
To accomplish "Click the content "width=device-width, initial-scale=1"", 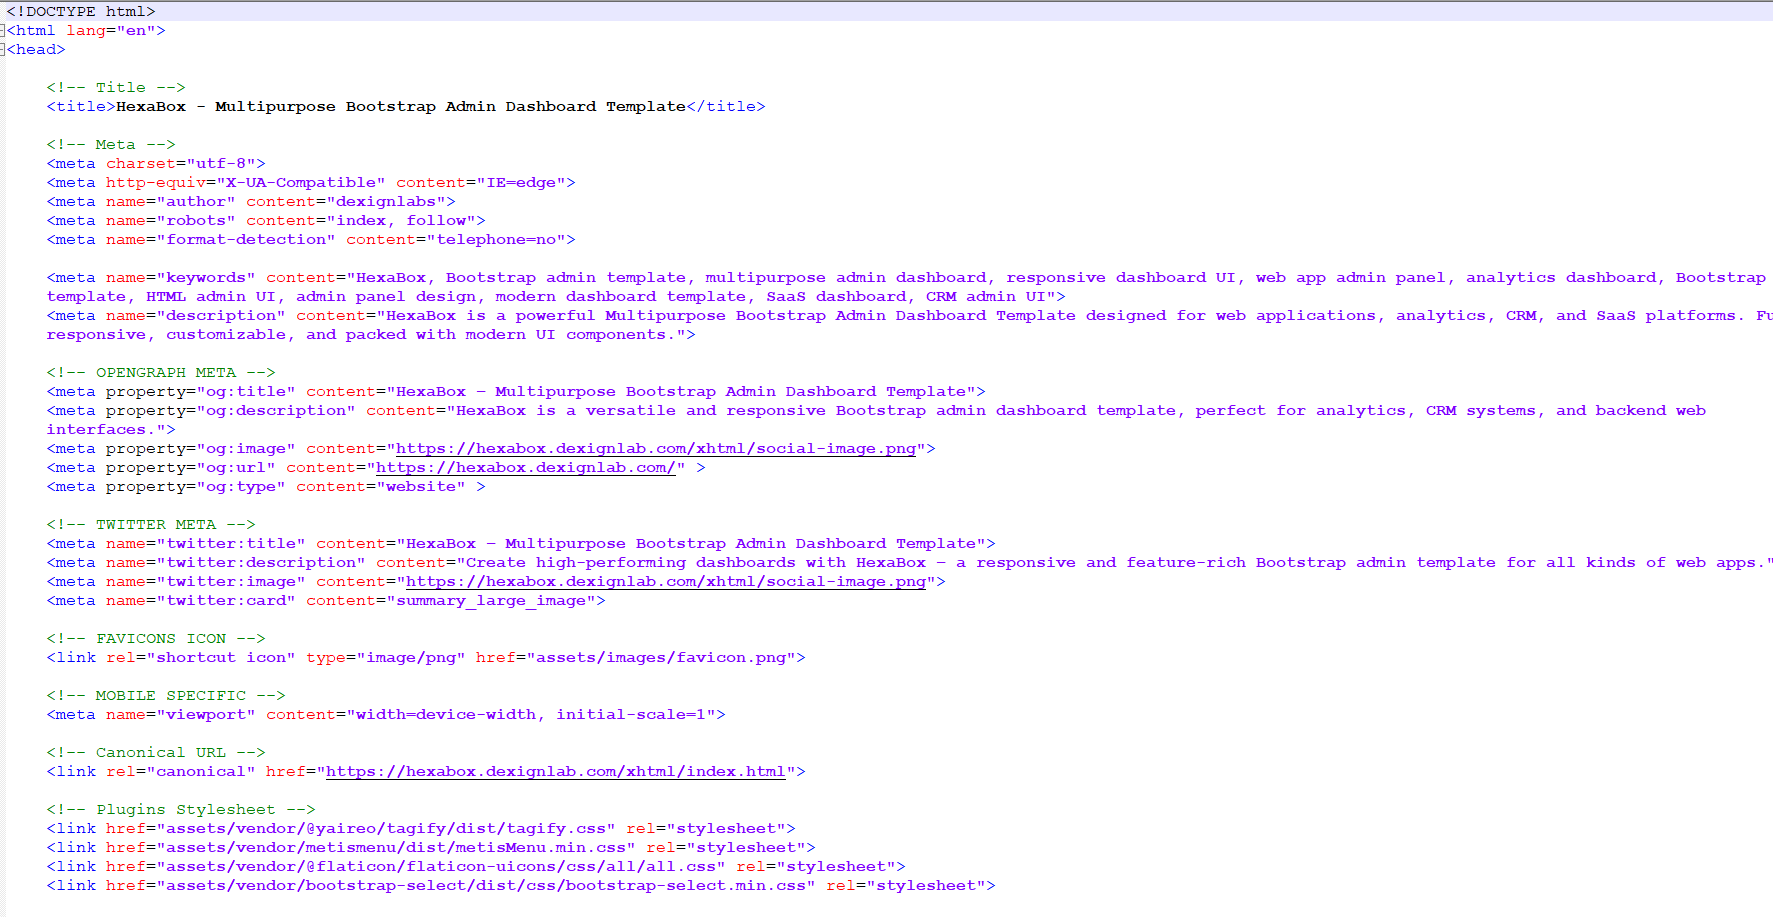I will [531, 715].
